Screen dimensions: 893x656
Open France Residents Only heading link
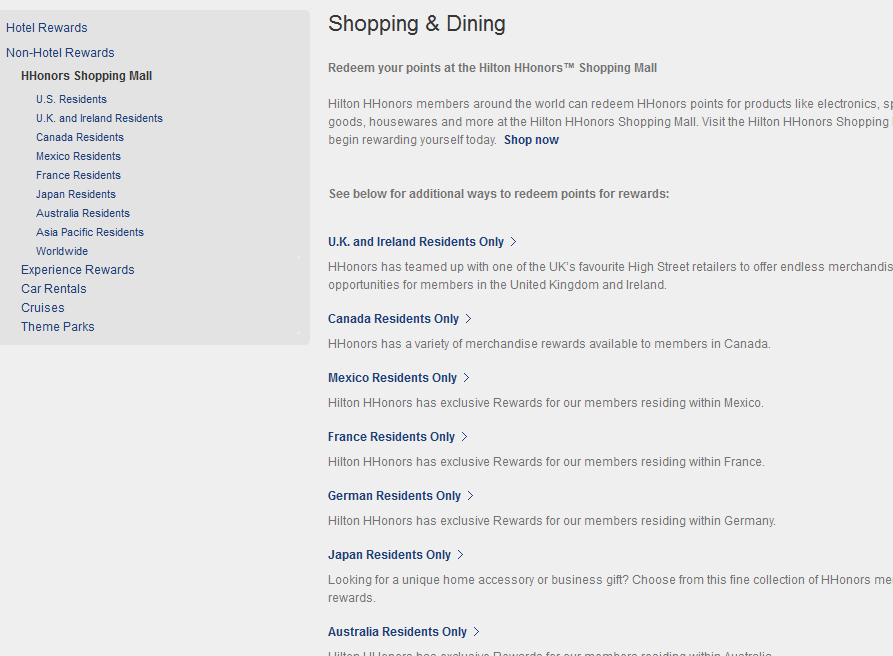(391, 437)
